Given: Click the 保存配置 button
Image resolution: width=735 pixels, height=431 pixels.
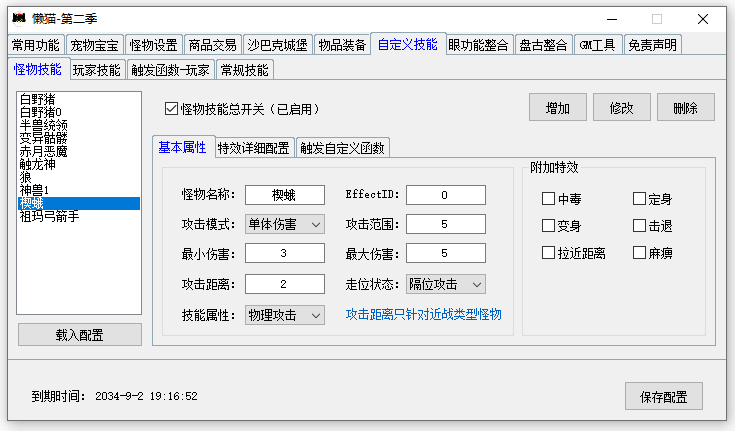Looking at the screenshot, I should coord(663,397).
